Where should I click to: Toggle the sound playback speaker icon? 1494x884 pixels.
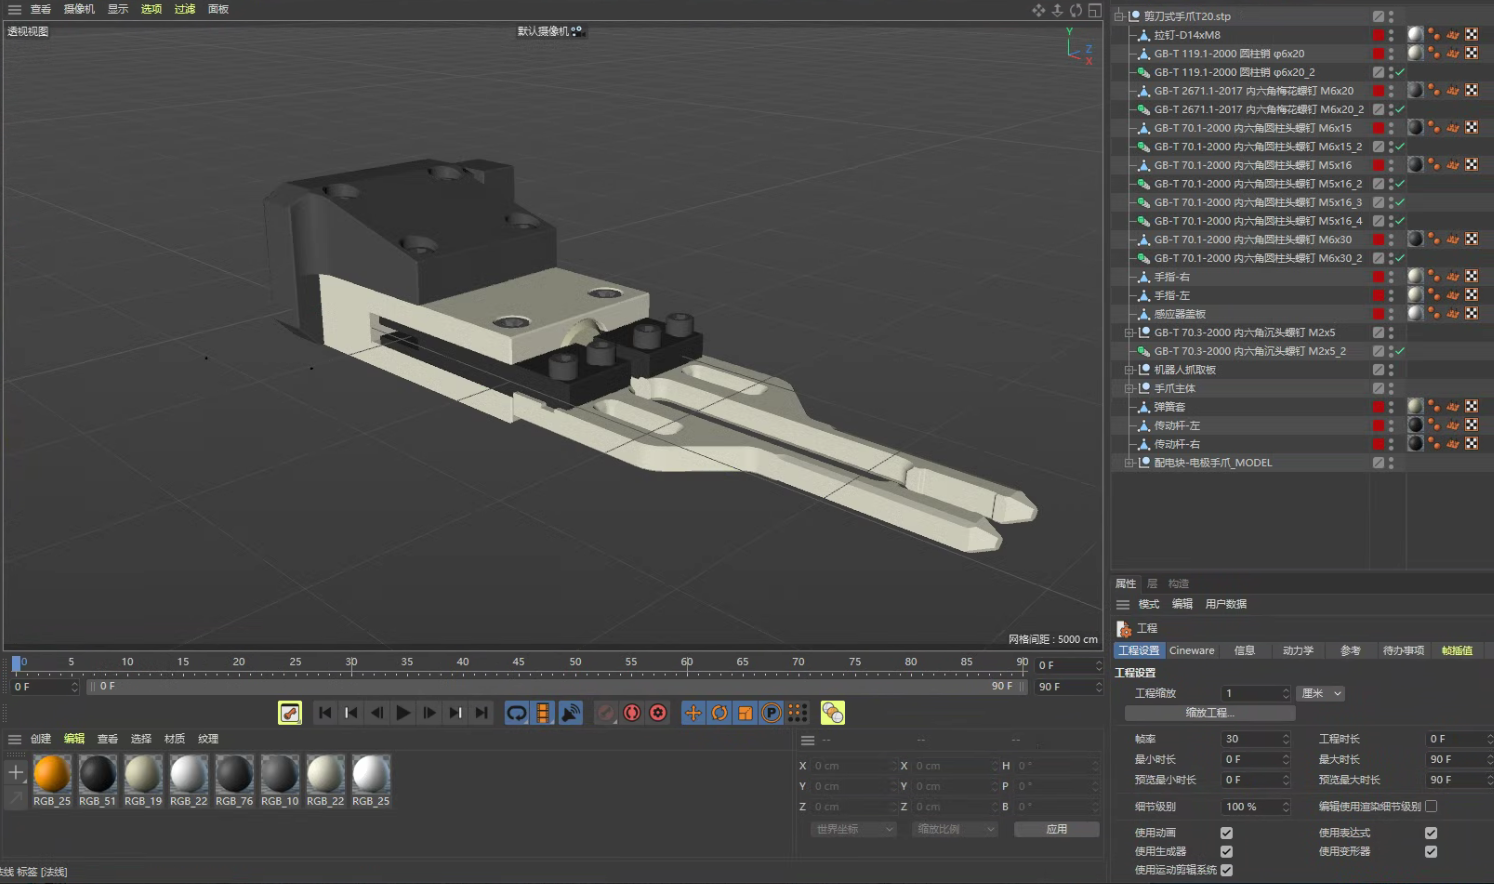[x=571, y=713]
